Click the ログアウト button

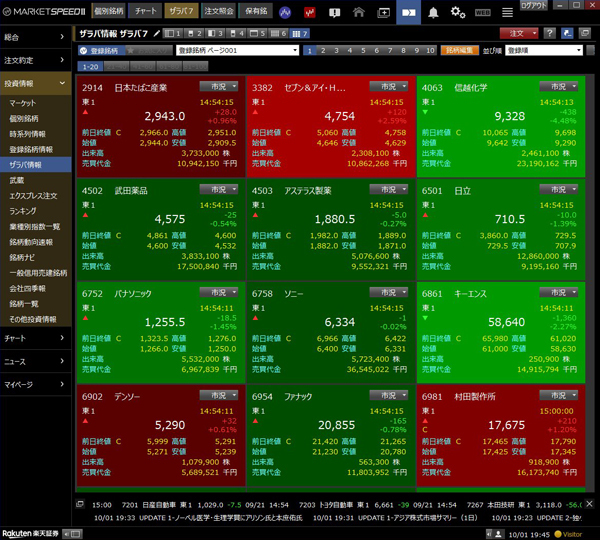tap(533, 5)
